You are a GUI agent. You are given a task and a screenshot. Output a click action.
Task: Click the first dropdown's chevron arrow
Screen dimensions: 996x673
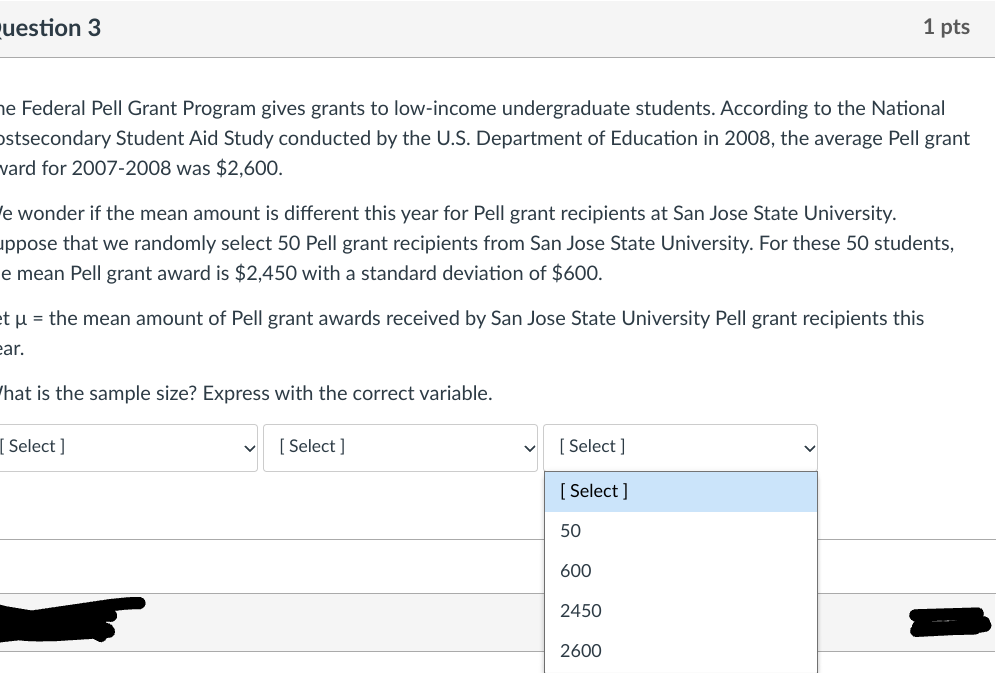pyautogui.click(x=252, y=449)
